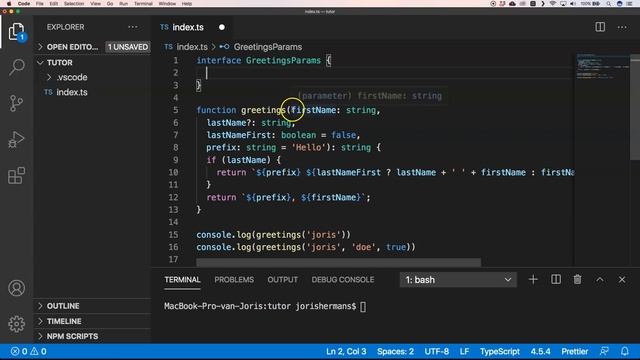Split the editor to the right
Image resolution: width=640 pixels, height=360 pixels.
600,27
